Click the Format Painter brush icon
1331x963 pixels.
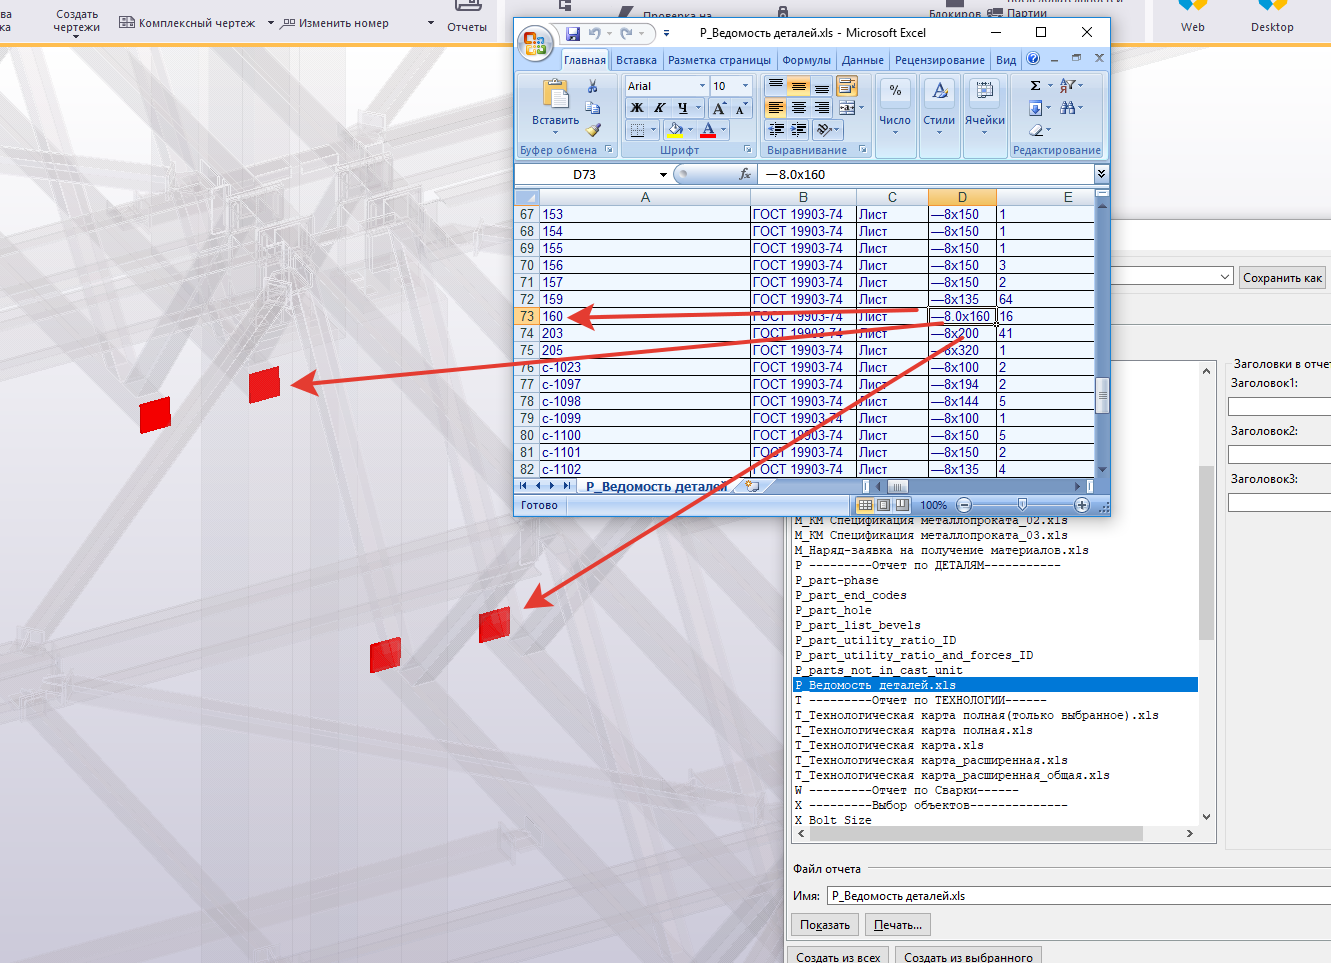[593, 130]
